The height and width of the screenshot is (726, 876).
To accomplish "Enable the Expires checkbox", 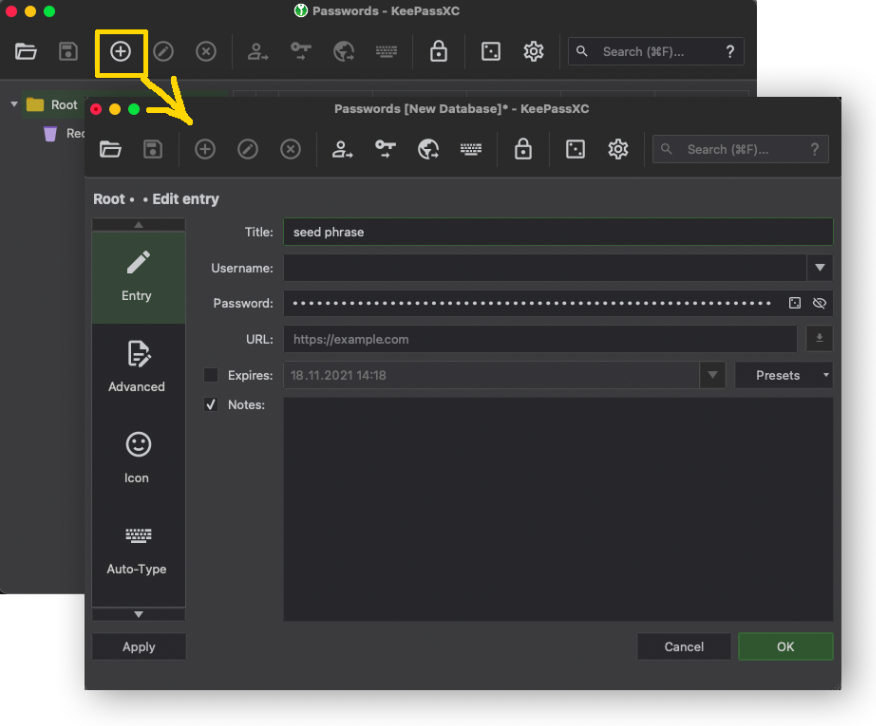I will click(x=211, y=375).
